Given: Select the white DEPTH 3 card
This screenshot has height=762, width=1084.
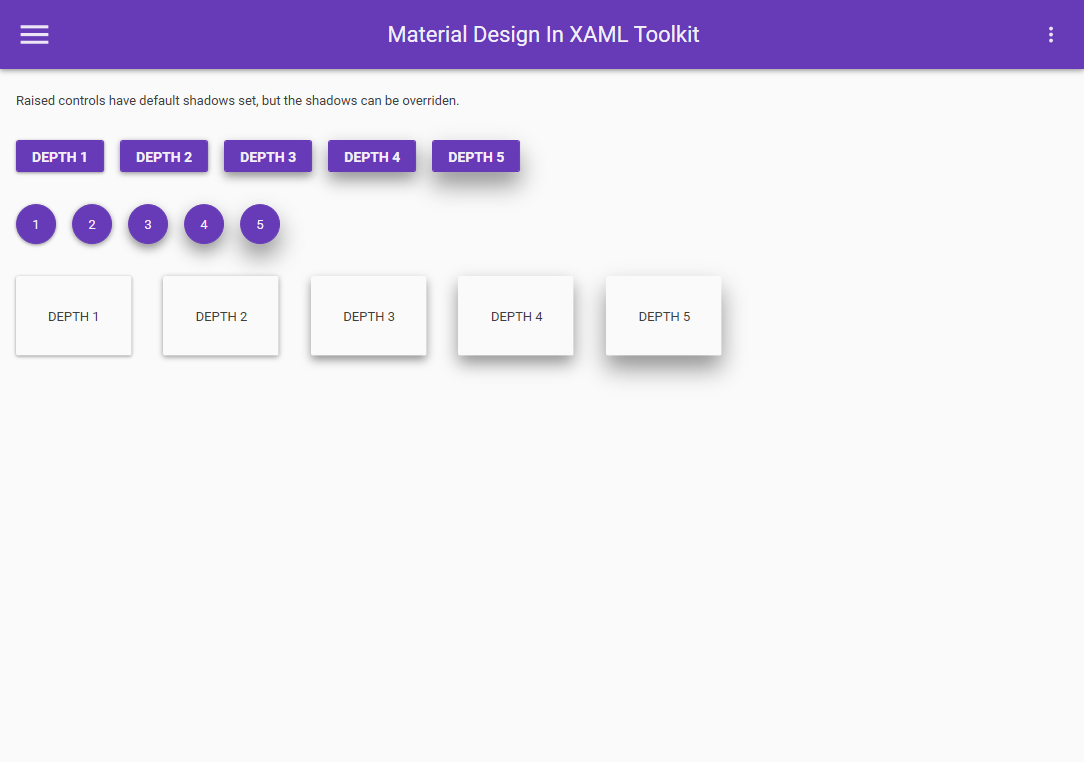Looking at the screenshot, I should (x=368, y=316).
